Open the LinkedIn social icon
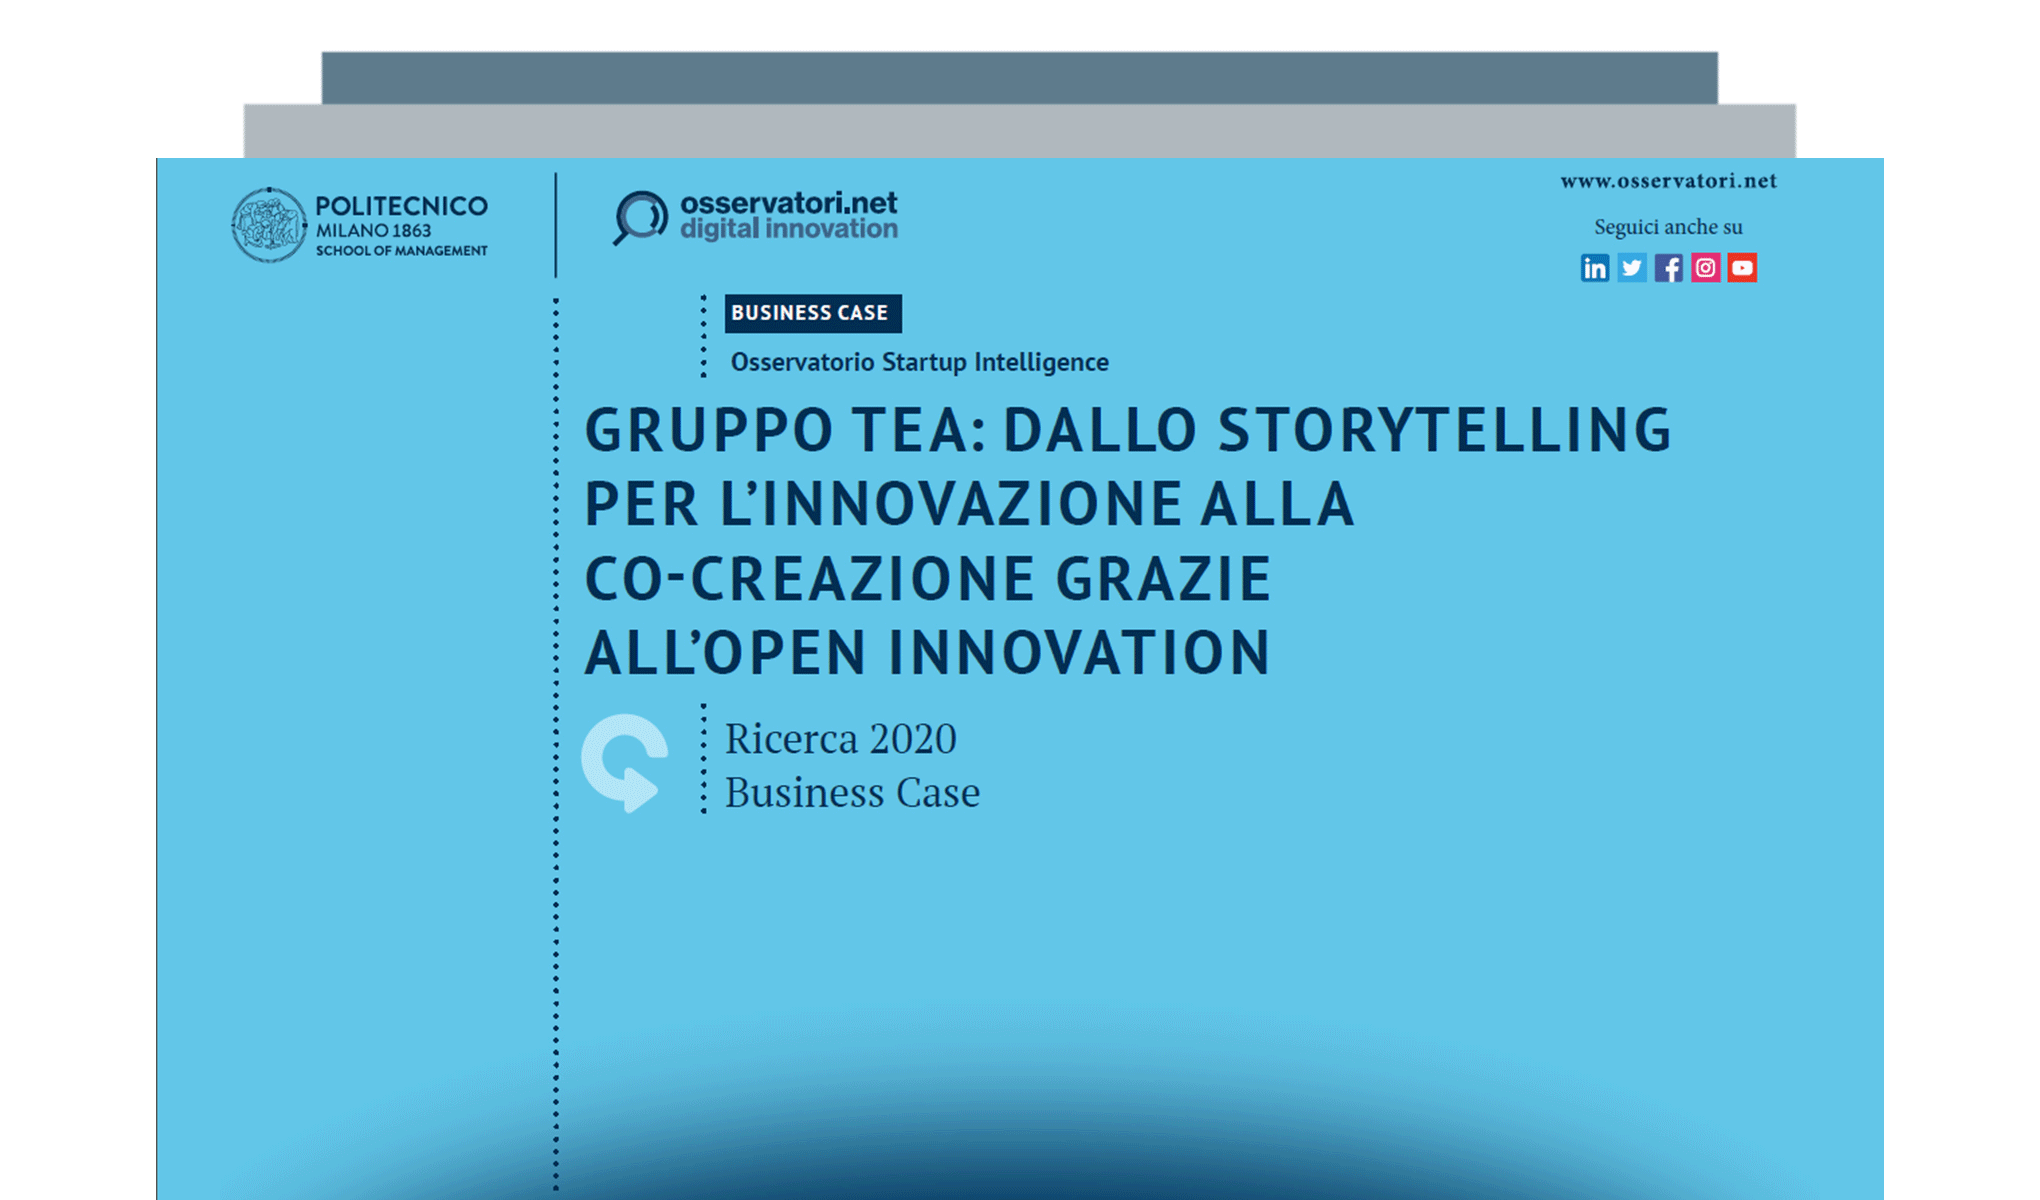 pyautogui.click(x=1595, y=267)
